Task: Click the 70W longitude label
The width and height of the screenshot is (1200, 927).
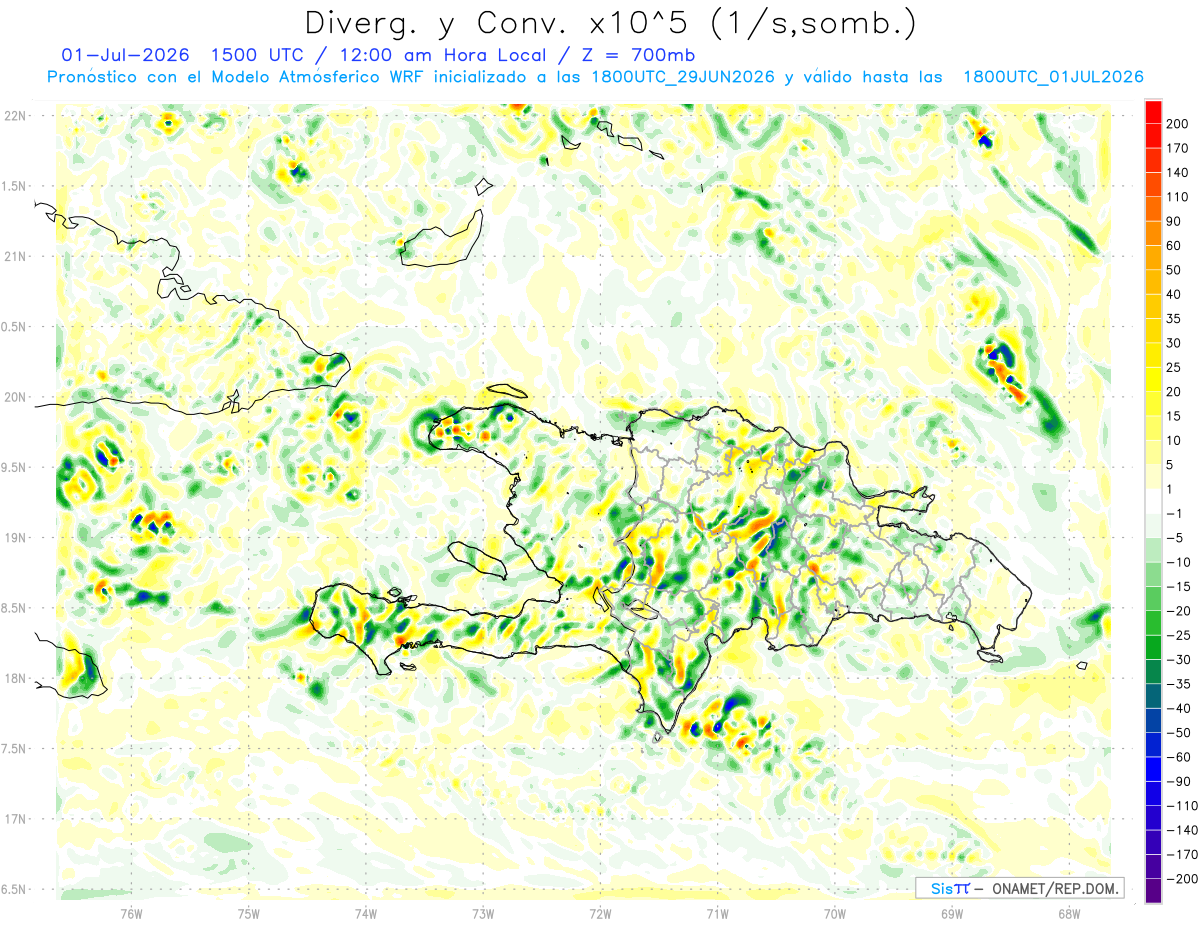Action: 835,913
